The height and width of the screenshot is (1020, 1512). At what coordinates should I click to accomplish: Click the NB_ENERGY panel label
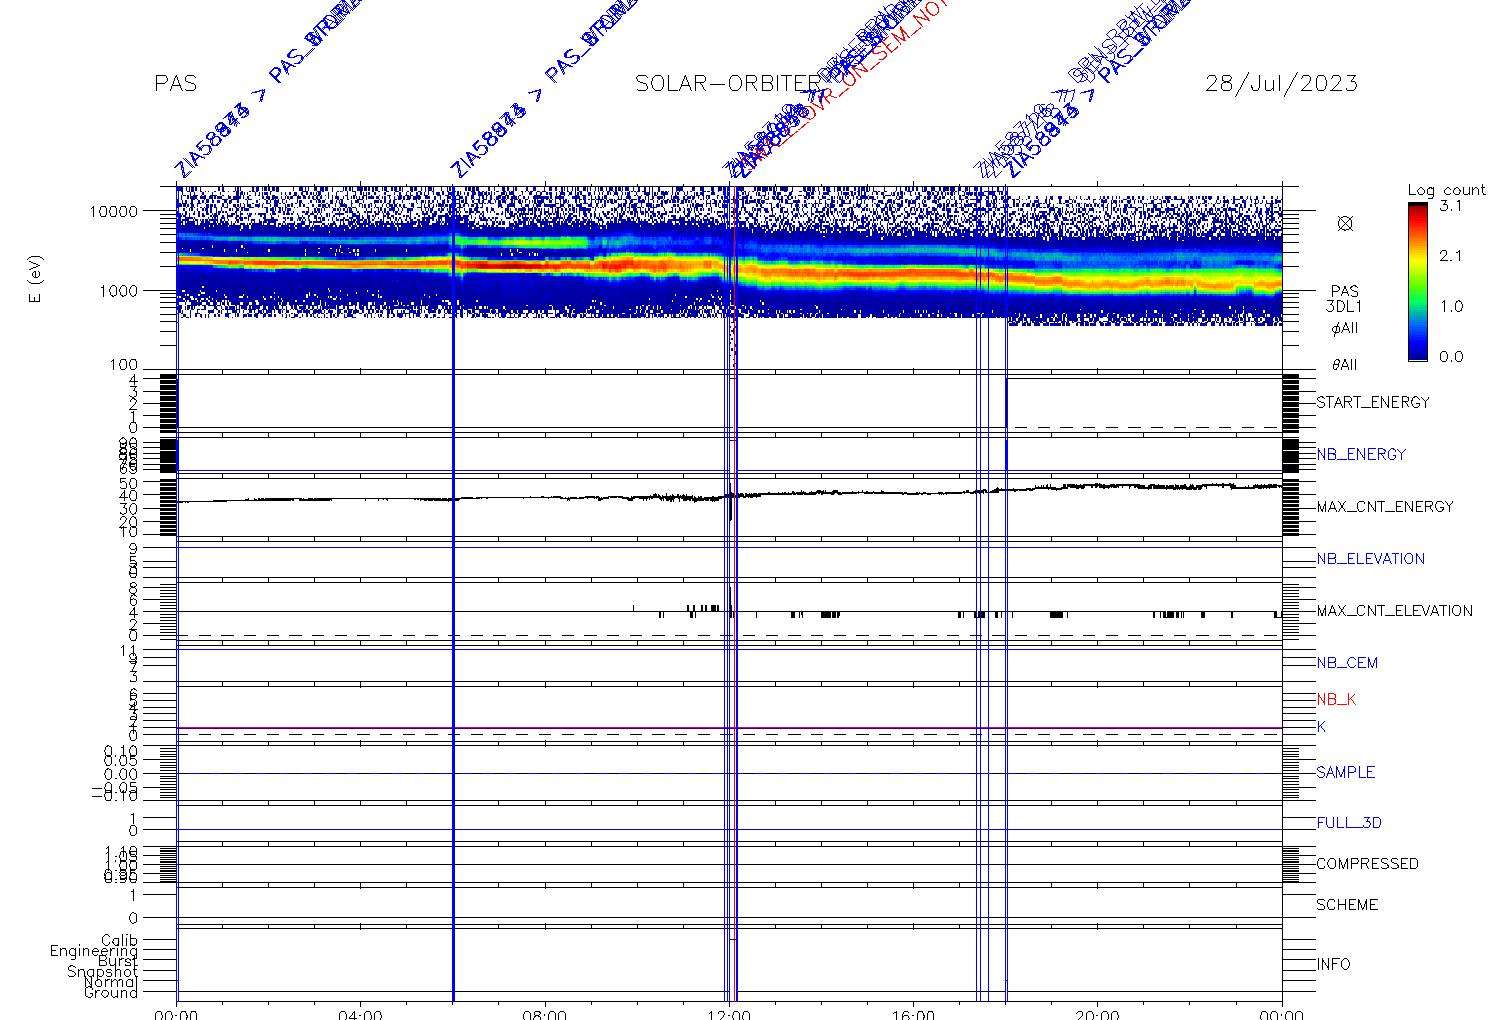click(1361, 455)
